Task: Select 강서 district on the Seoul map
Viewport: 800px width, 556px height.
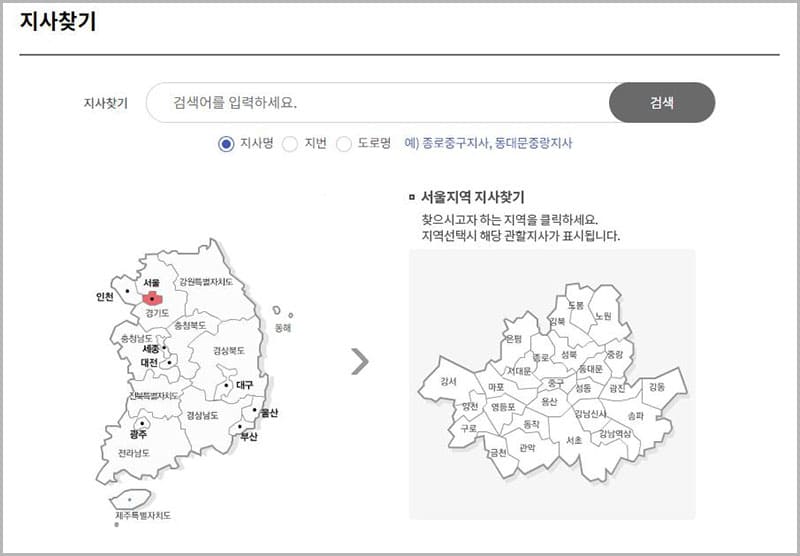Action: click(449, 382)
